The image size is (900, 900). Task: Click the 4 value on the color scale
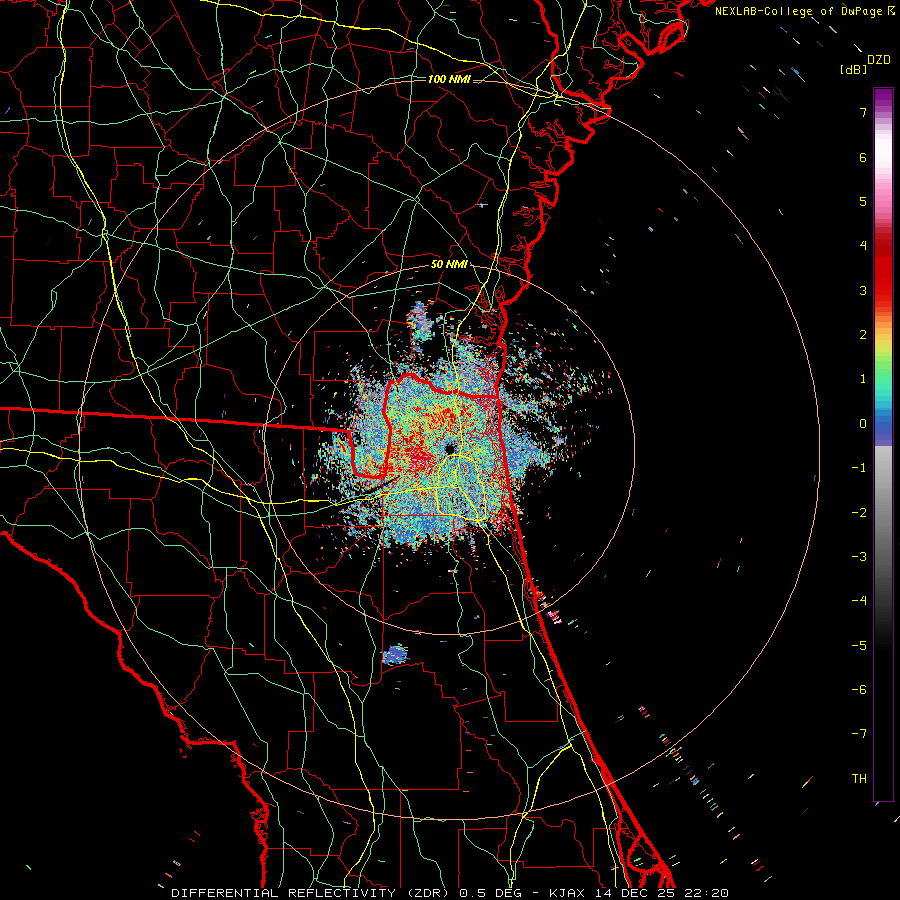tap(863, 246)
